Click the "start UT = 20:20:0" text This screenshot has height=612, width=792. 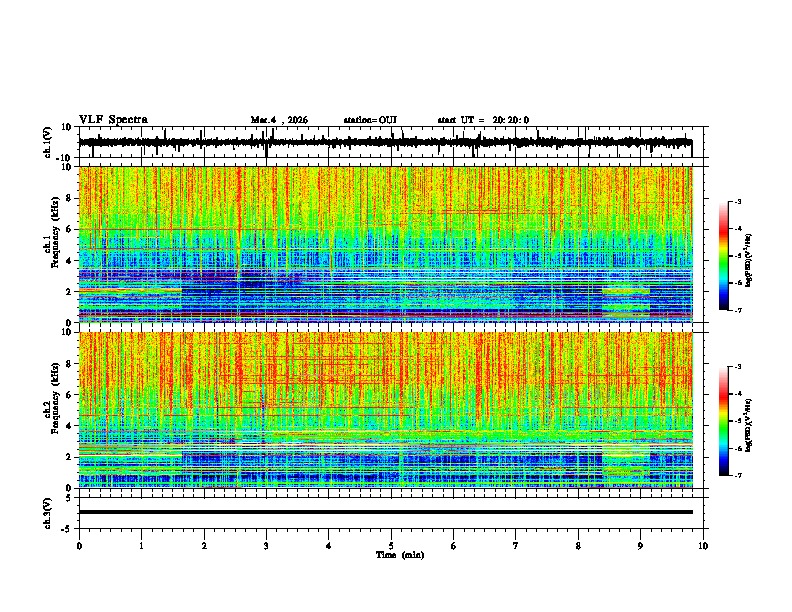point(483,120)
